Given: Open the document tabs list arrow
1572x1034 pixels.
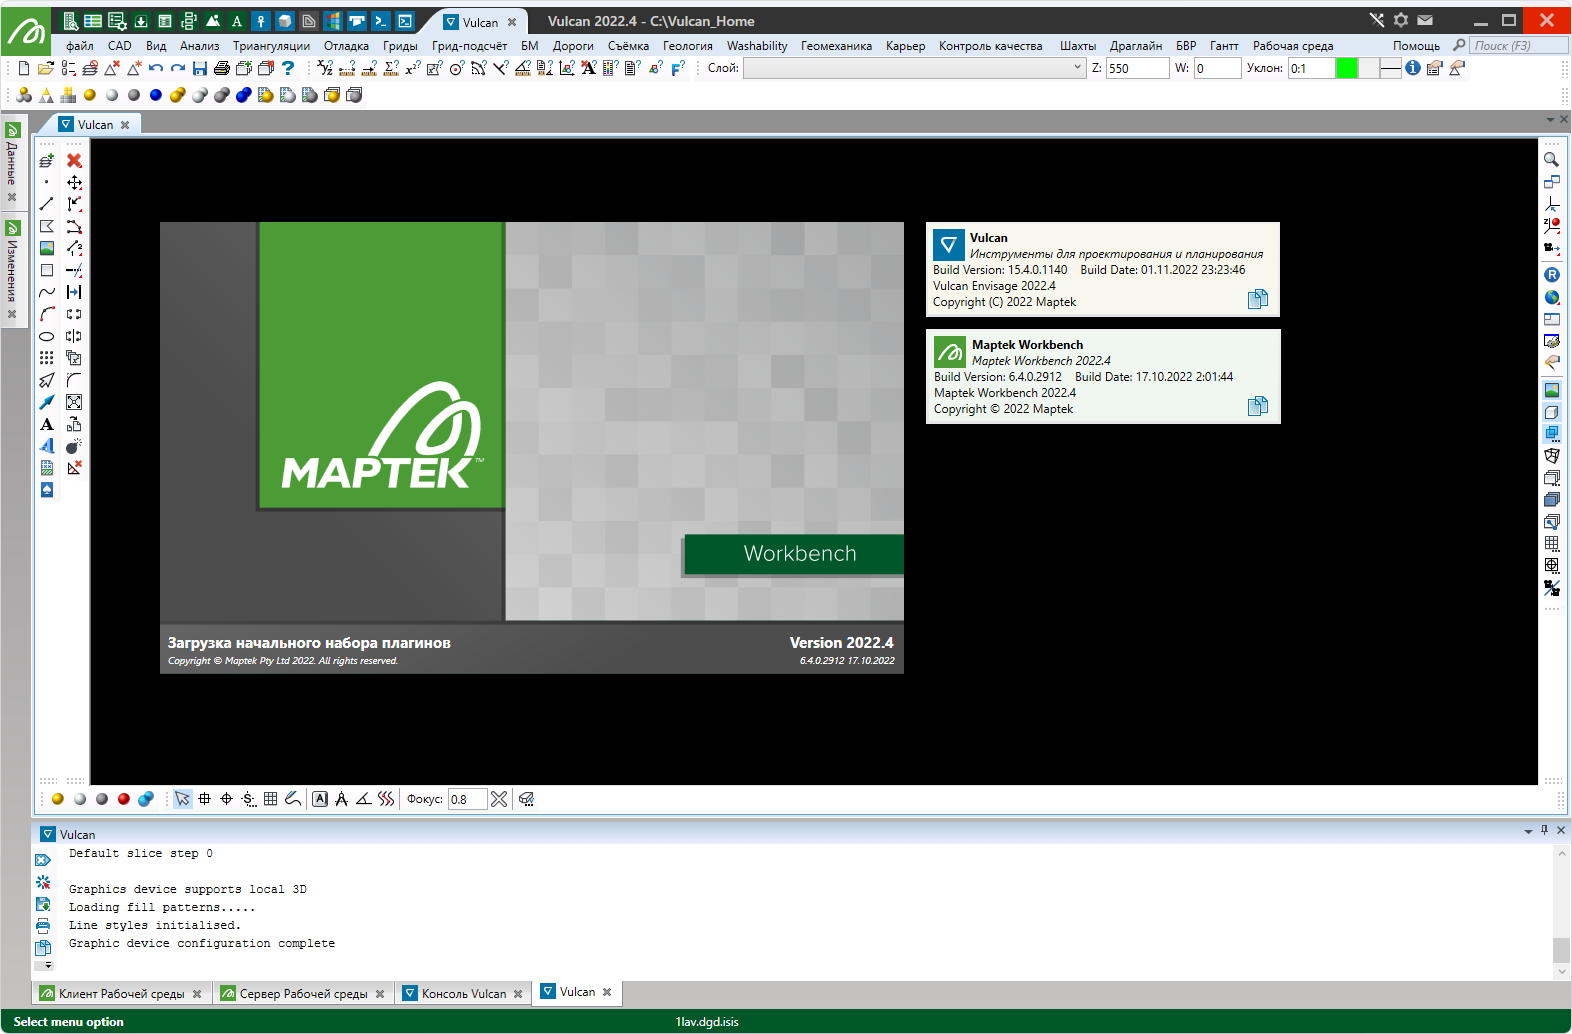Looking at the screenshot, I should tap(1550, 119).
